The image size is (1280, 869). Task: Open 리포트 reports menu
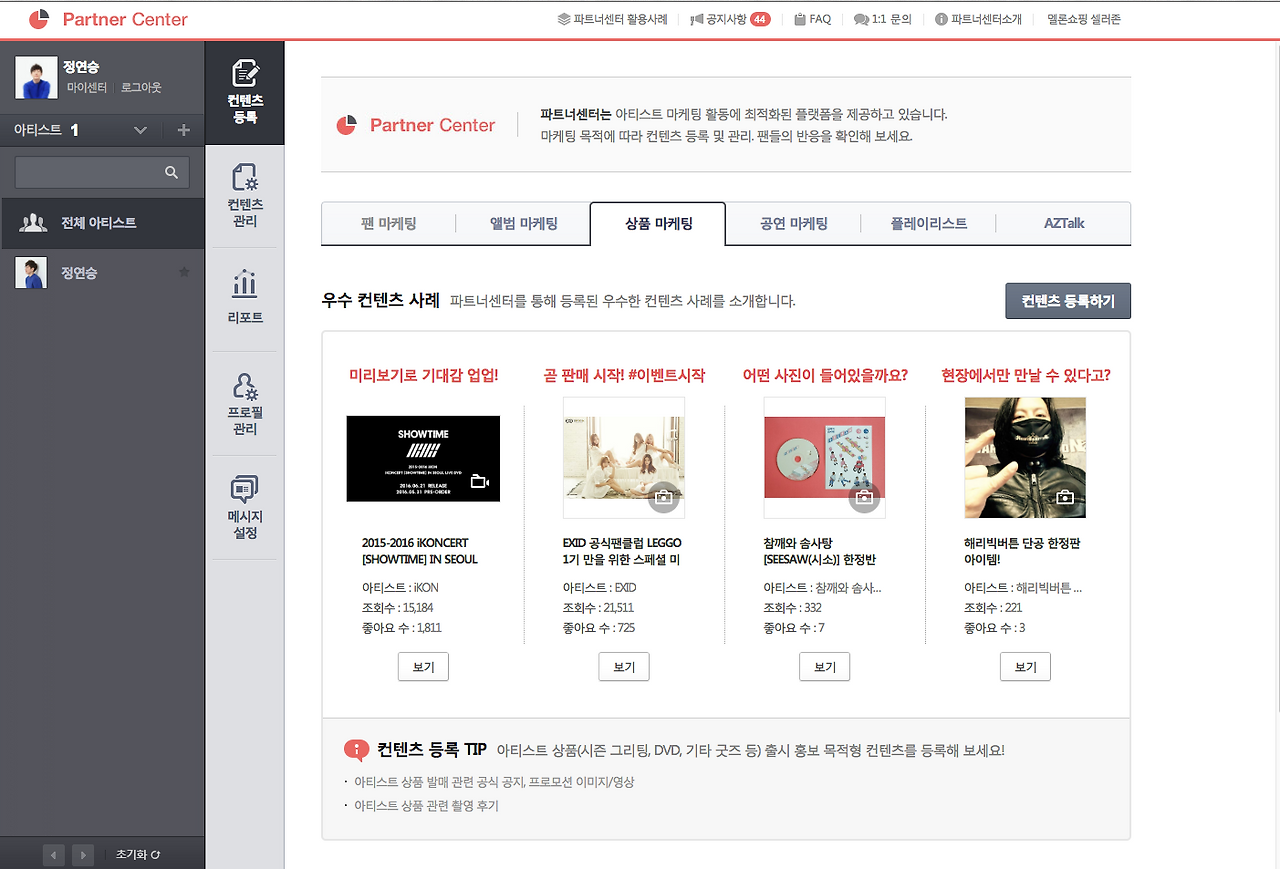(245, 299)
